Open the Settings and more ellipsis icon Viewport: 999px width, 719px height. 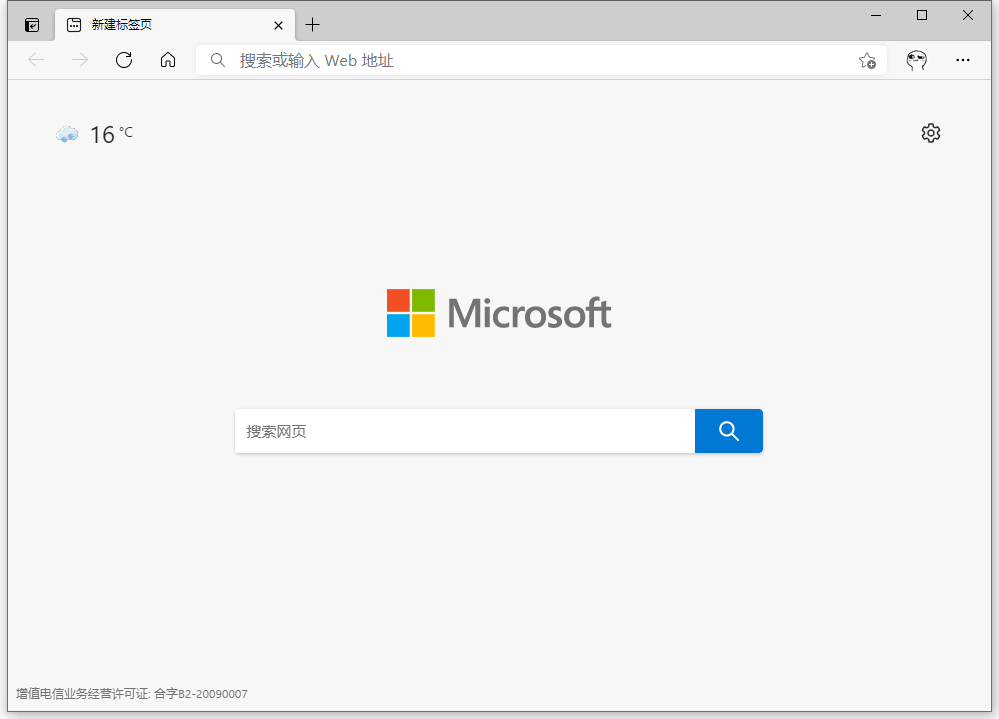[962, 60]
